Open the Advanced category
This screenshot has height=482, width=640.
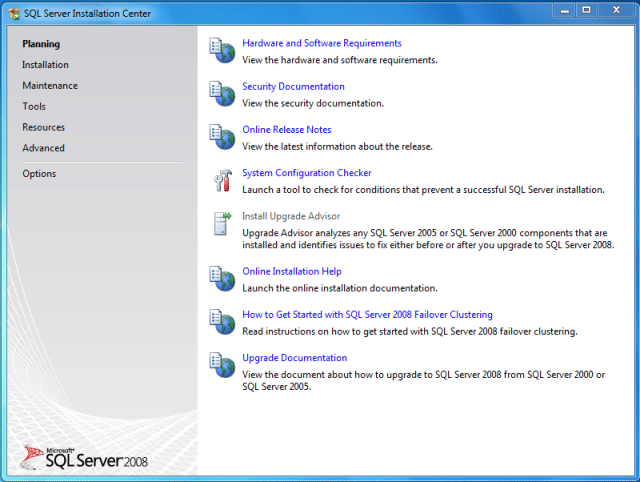tap(43, 148)
